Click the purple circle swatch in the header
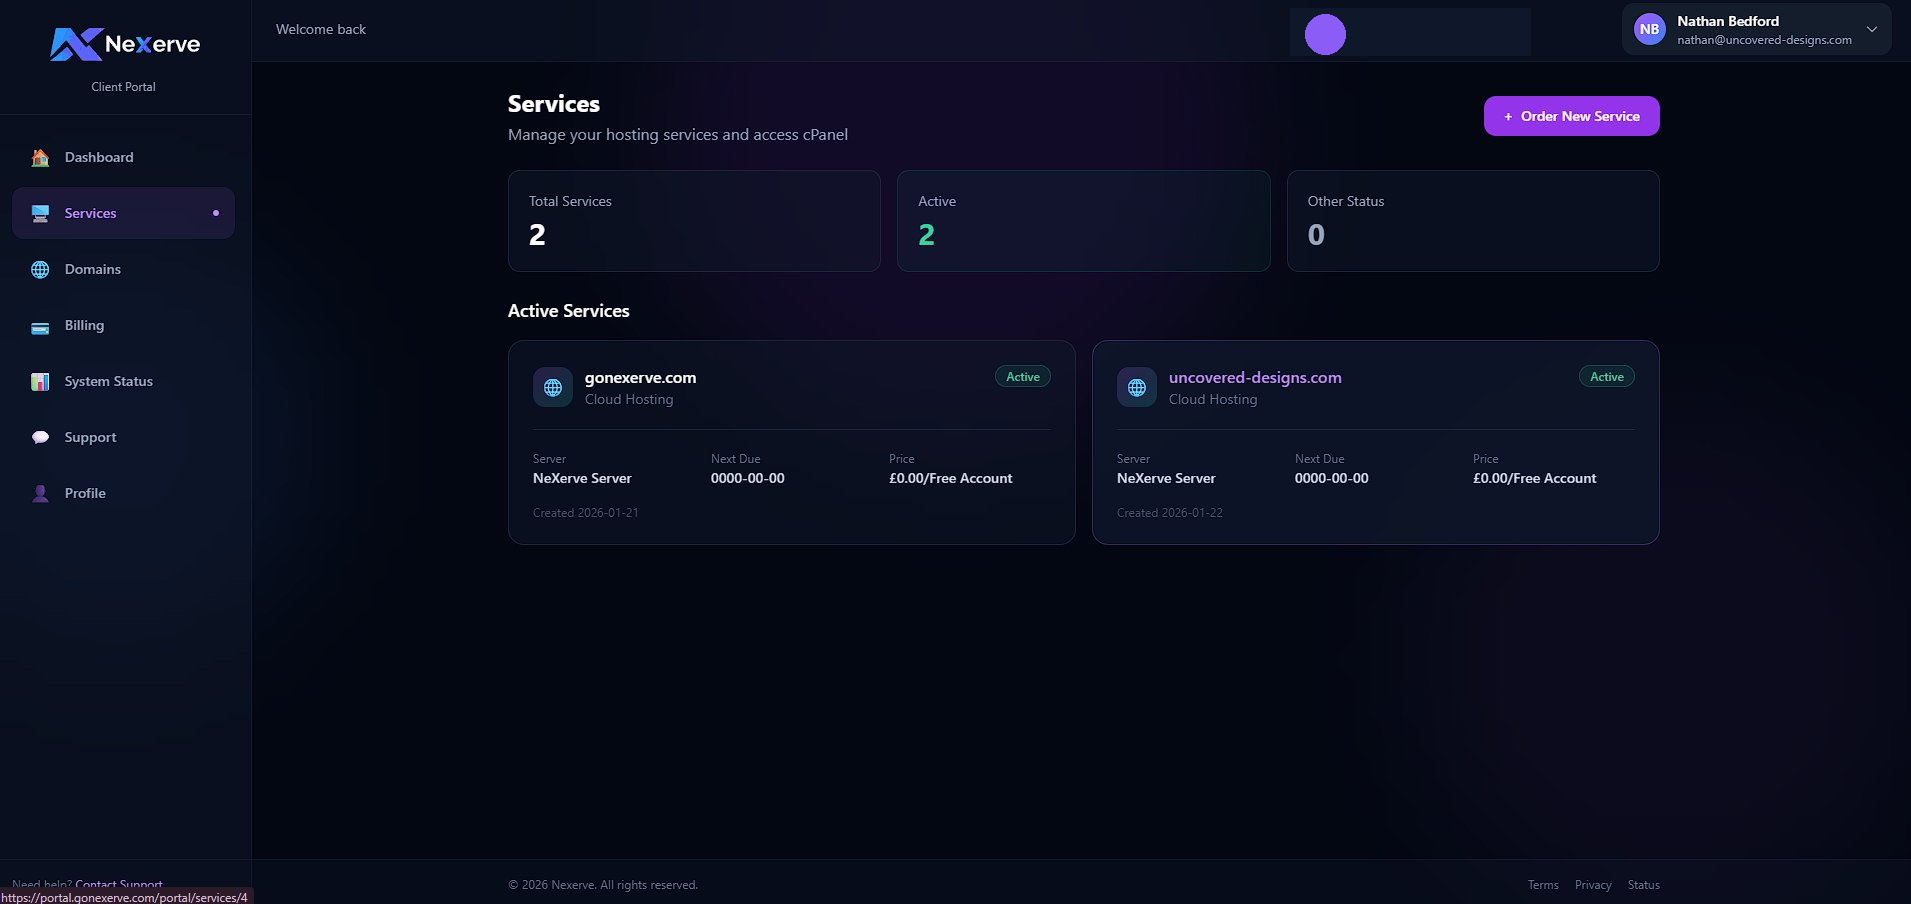 pos(1324,33)
